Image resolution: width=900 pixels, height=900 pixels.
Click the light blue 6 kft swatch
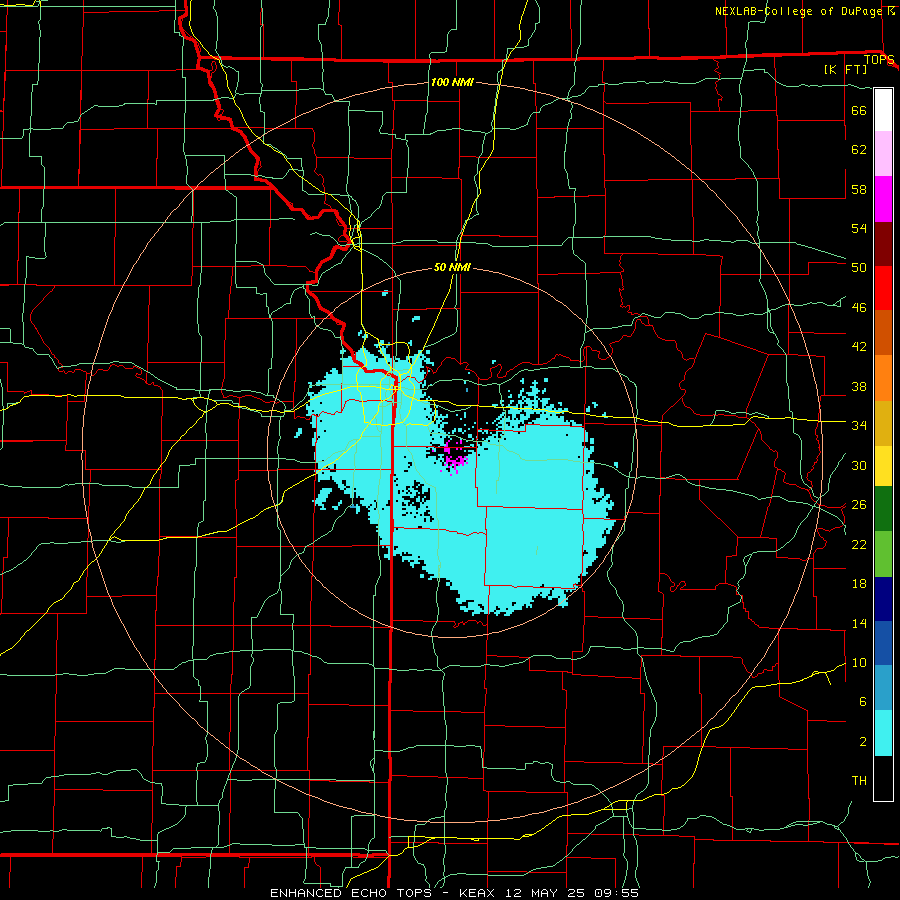pyautogui.click(x=883, y=688)
